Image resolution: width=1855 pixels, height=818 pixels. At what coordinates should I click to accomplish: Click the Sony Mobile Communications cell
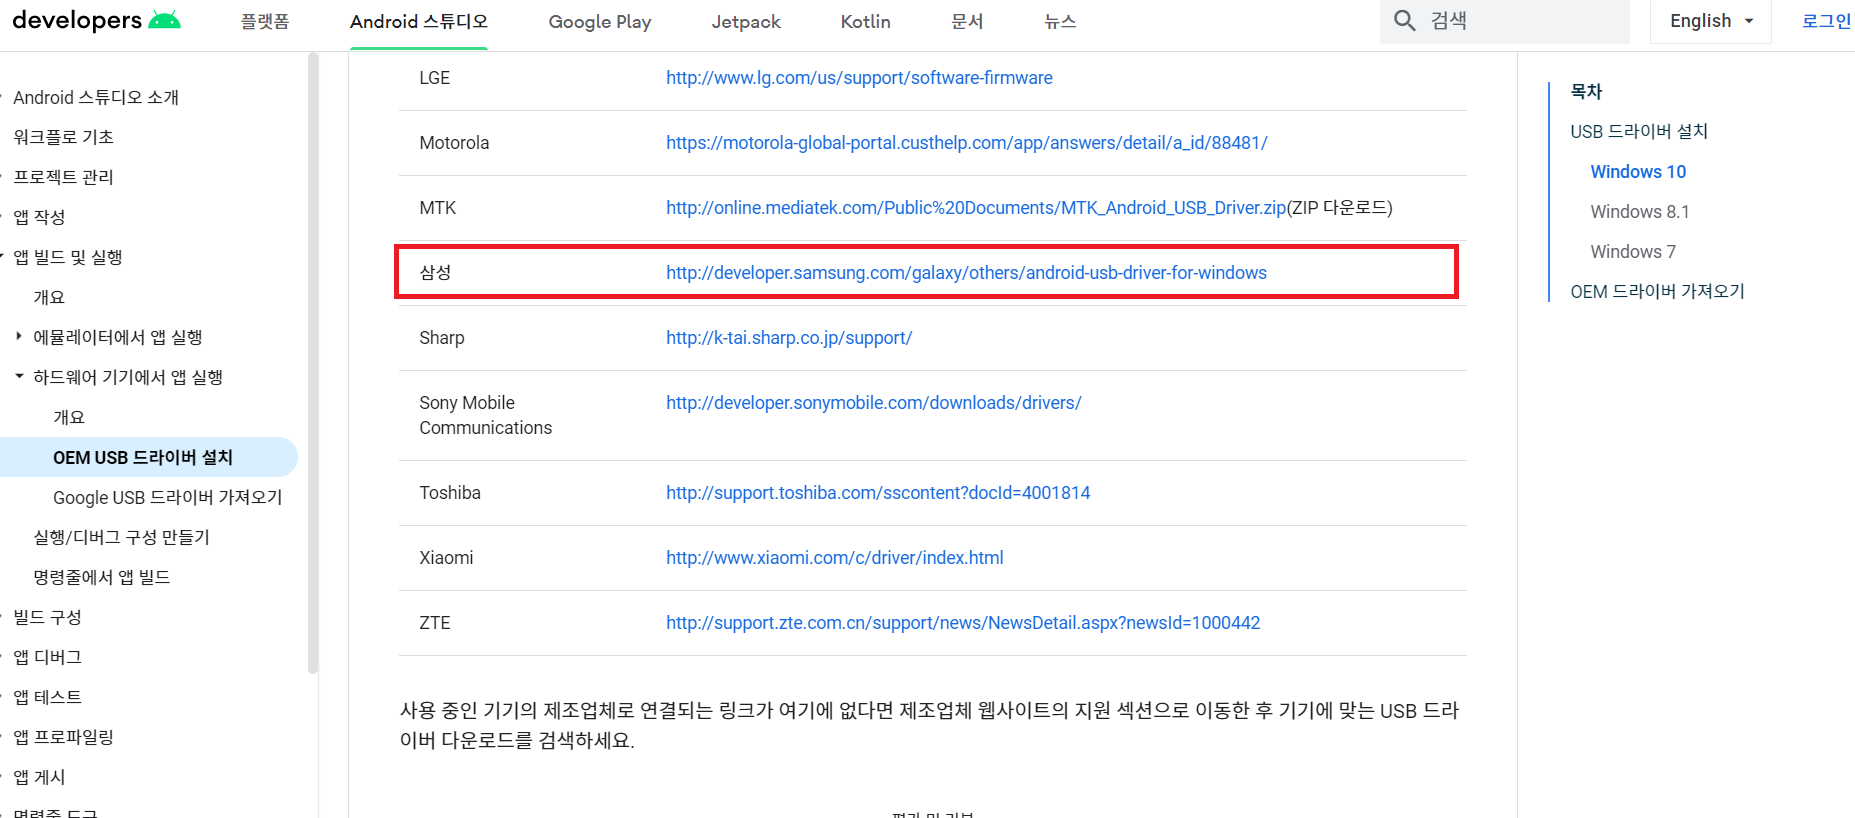(485, 415)
